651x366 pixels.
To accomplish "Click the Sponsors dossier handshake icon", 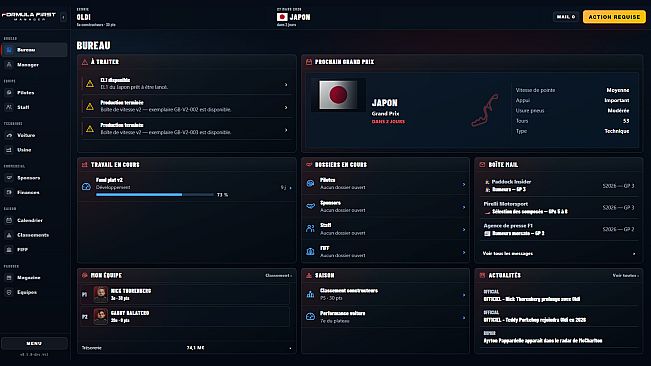I will [x=310, y=206].
